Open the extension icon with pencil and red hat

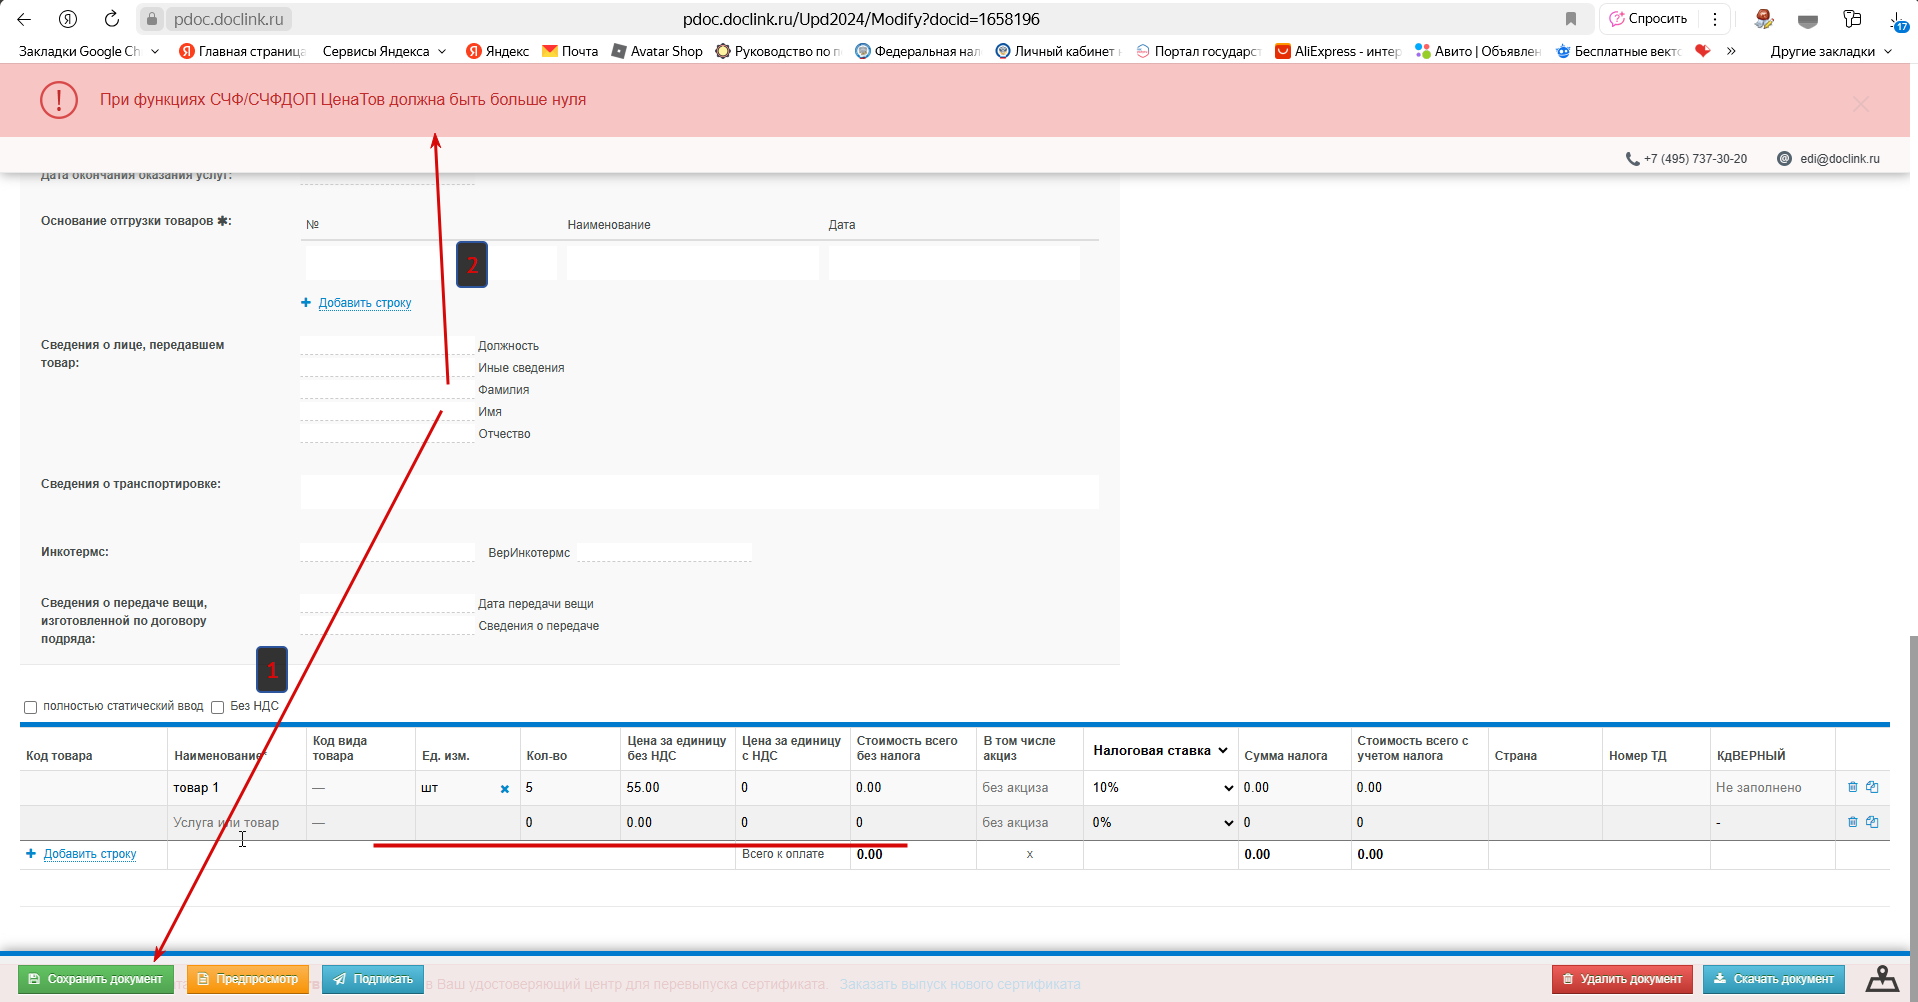(x=1764, y=19)
